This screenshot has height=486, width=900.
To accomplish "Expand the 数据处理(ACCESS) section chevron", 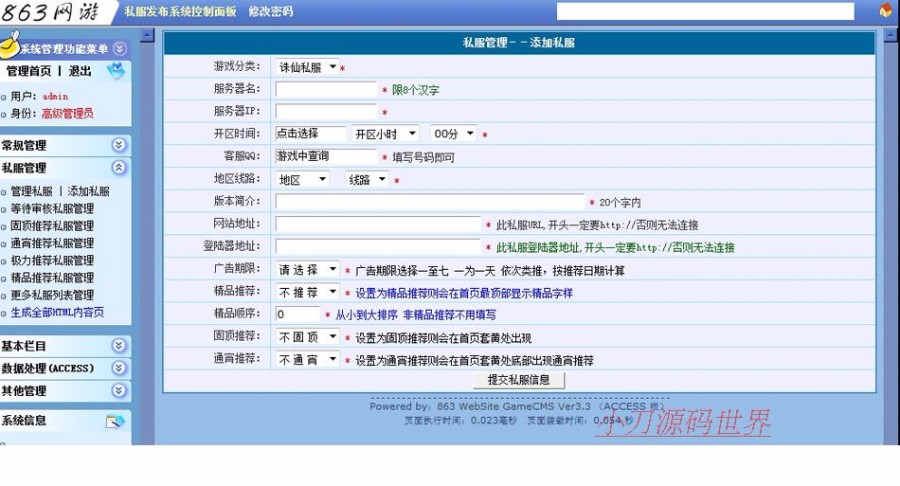I will (x=119, y=368).
